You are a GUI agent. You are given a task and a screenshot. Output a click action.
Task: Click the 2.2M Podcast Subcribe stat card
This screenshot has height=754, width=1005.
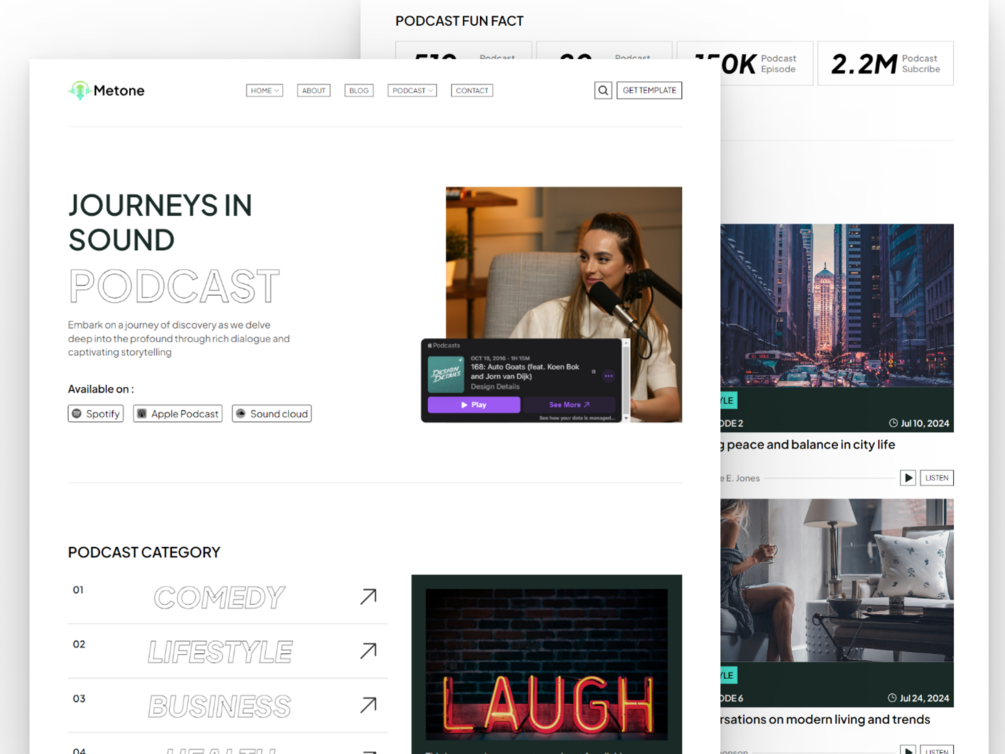tap(886, 63)
